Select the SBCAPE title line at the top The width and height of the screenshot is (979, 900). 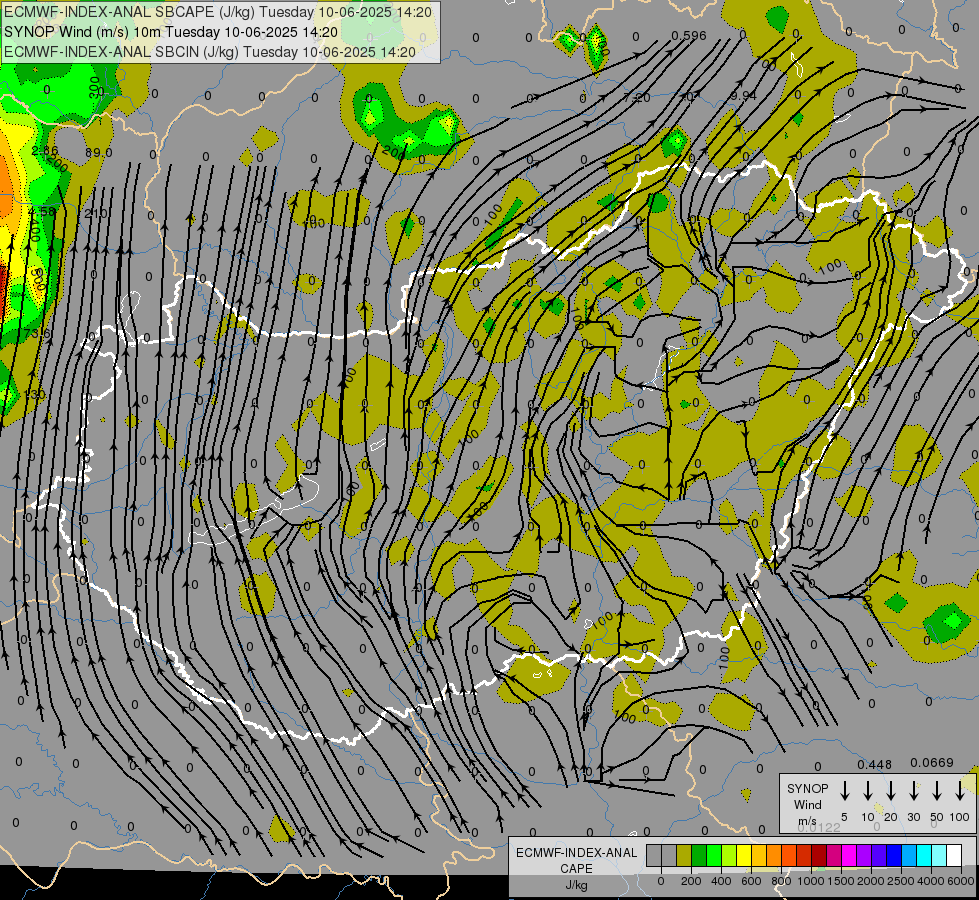218,12
